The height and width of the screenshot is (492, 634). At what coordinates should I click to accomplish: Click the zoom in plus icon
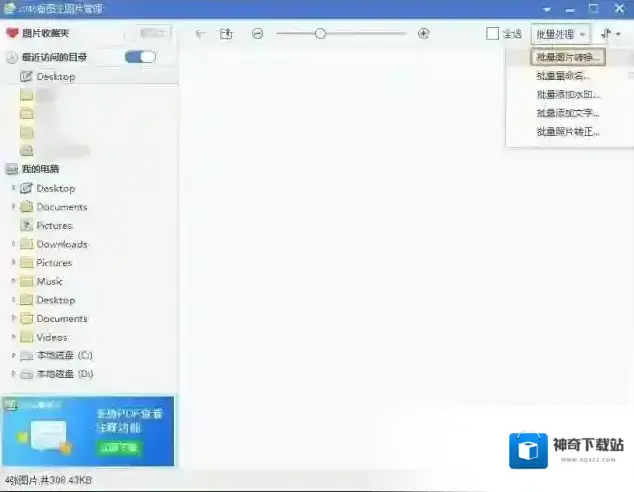424,34
